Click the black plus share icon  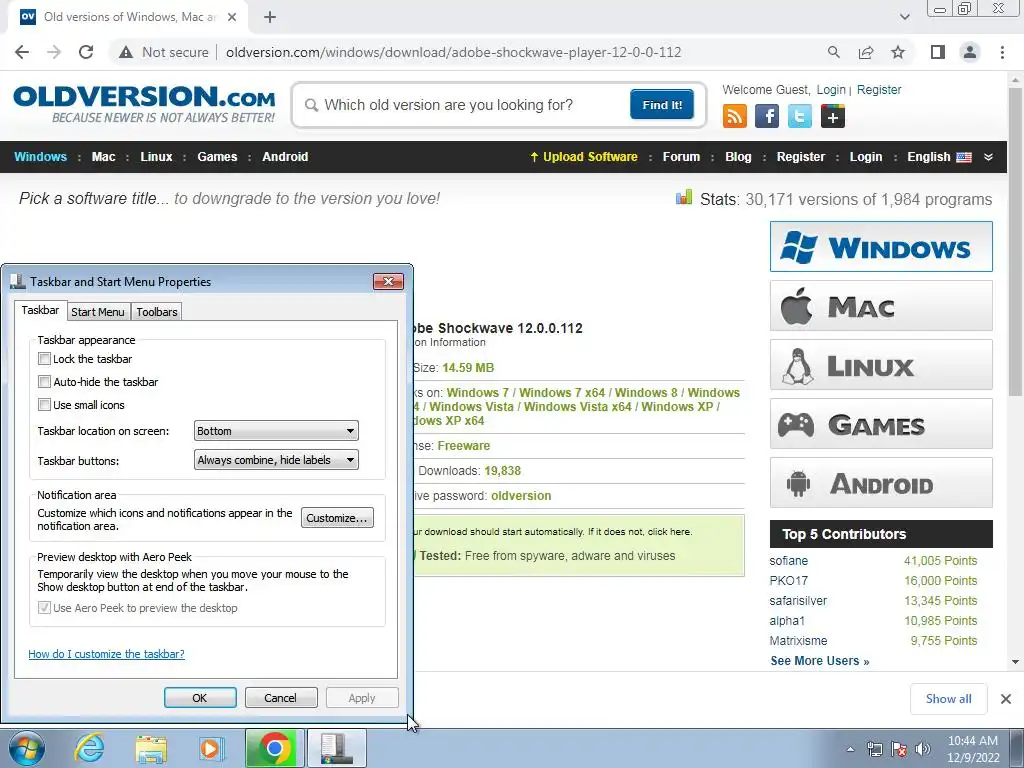tap(833, 117)
